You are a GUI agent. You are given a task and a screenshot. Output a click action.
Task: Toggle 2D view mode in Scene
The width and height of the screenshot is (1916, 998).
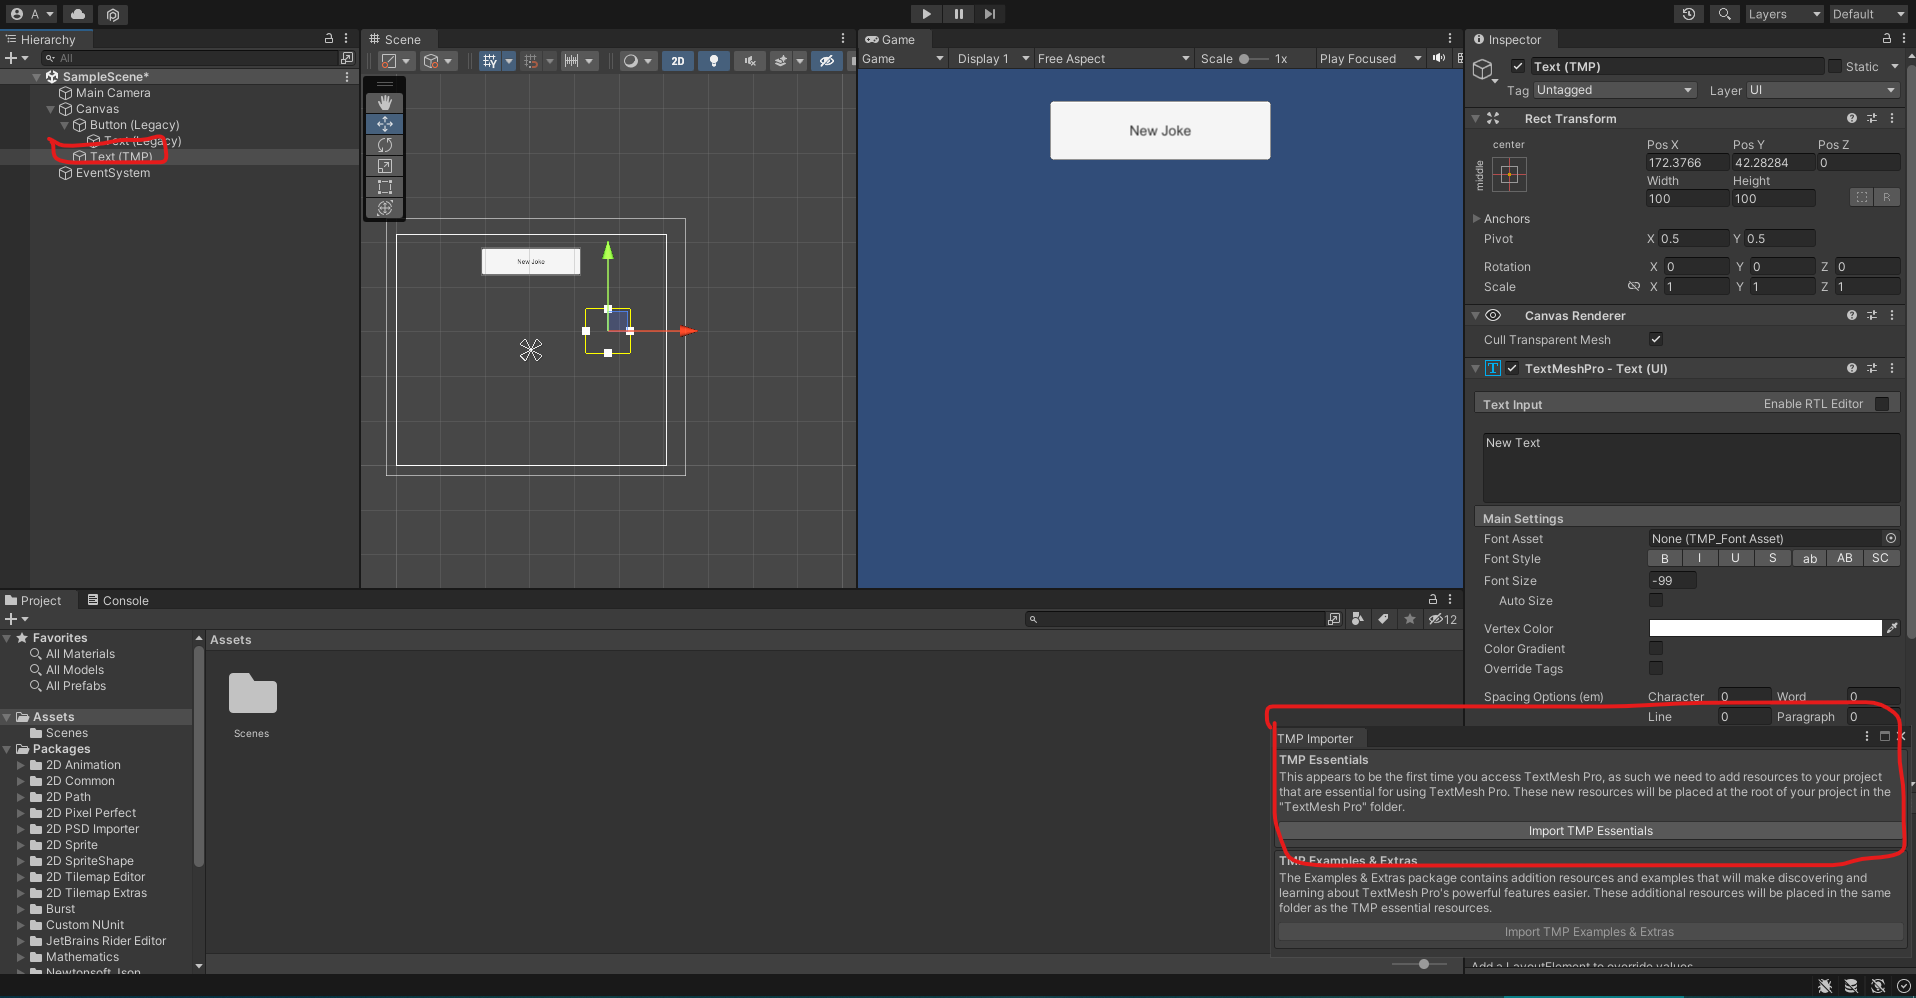(x=678, y=61)
